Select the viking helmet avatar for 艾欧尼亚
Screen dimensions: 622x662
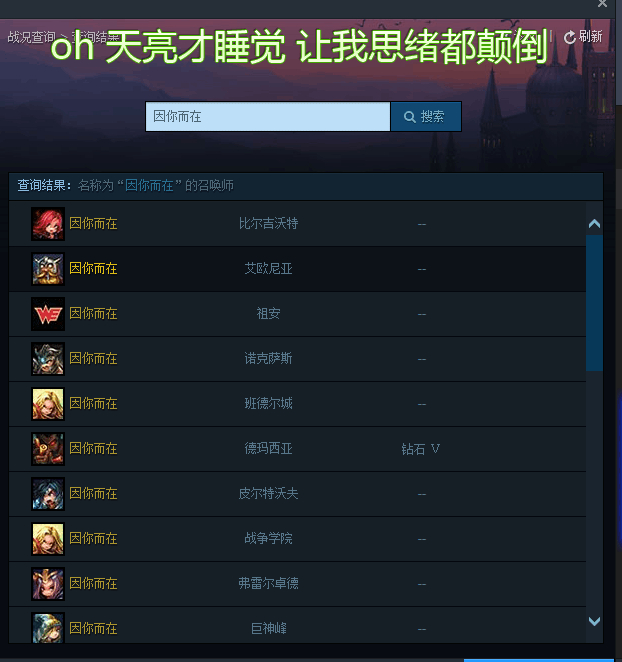[48, 269]
